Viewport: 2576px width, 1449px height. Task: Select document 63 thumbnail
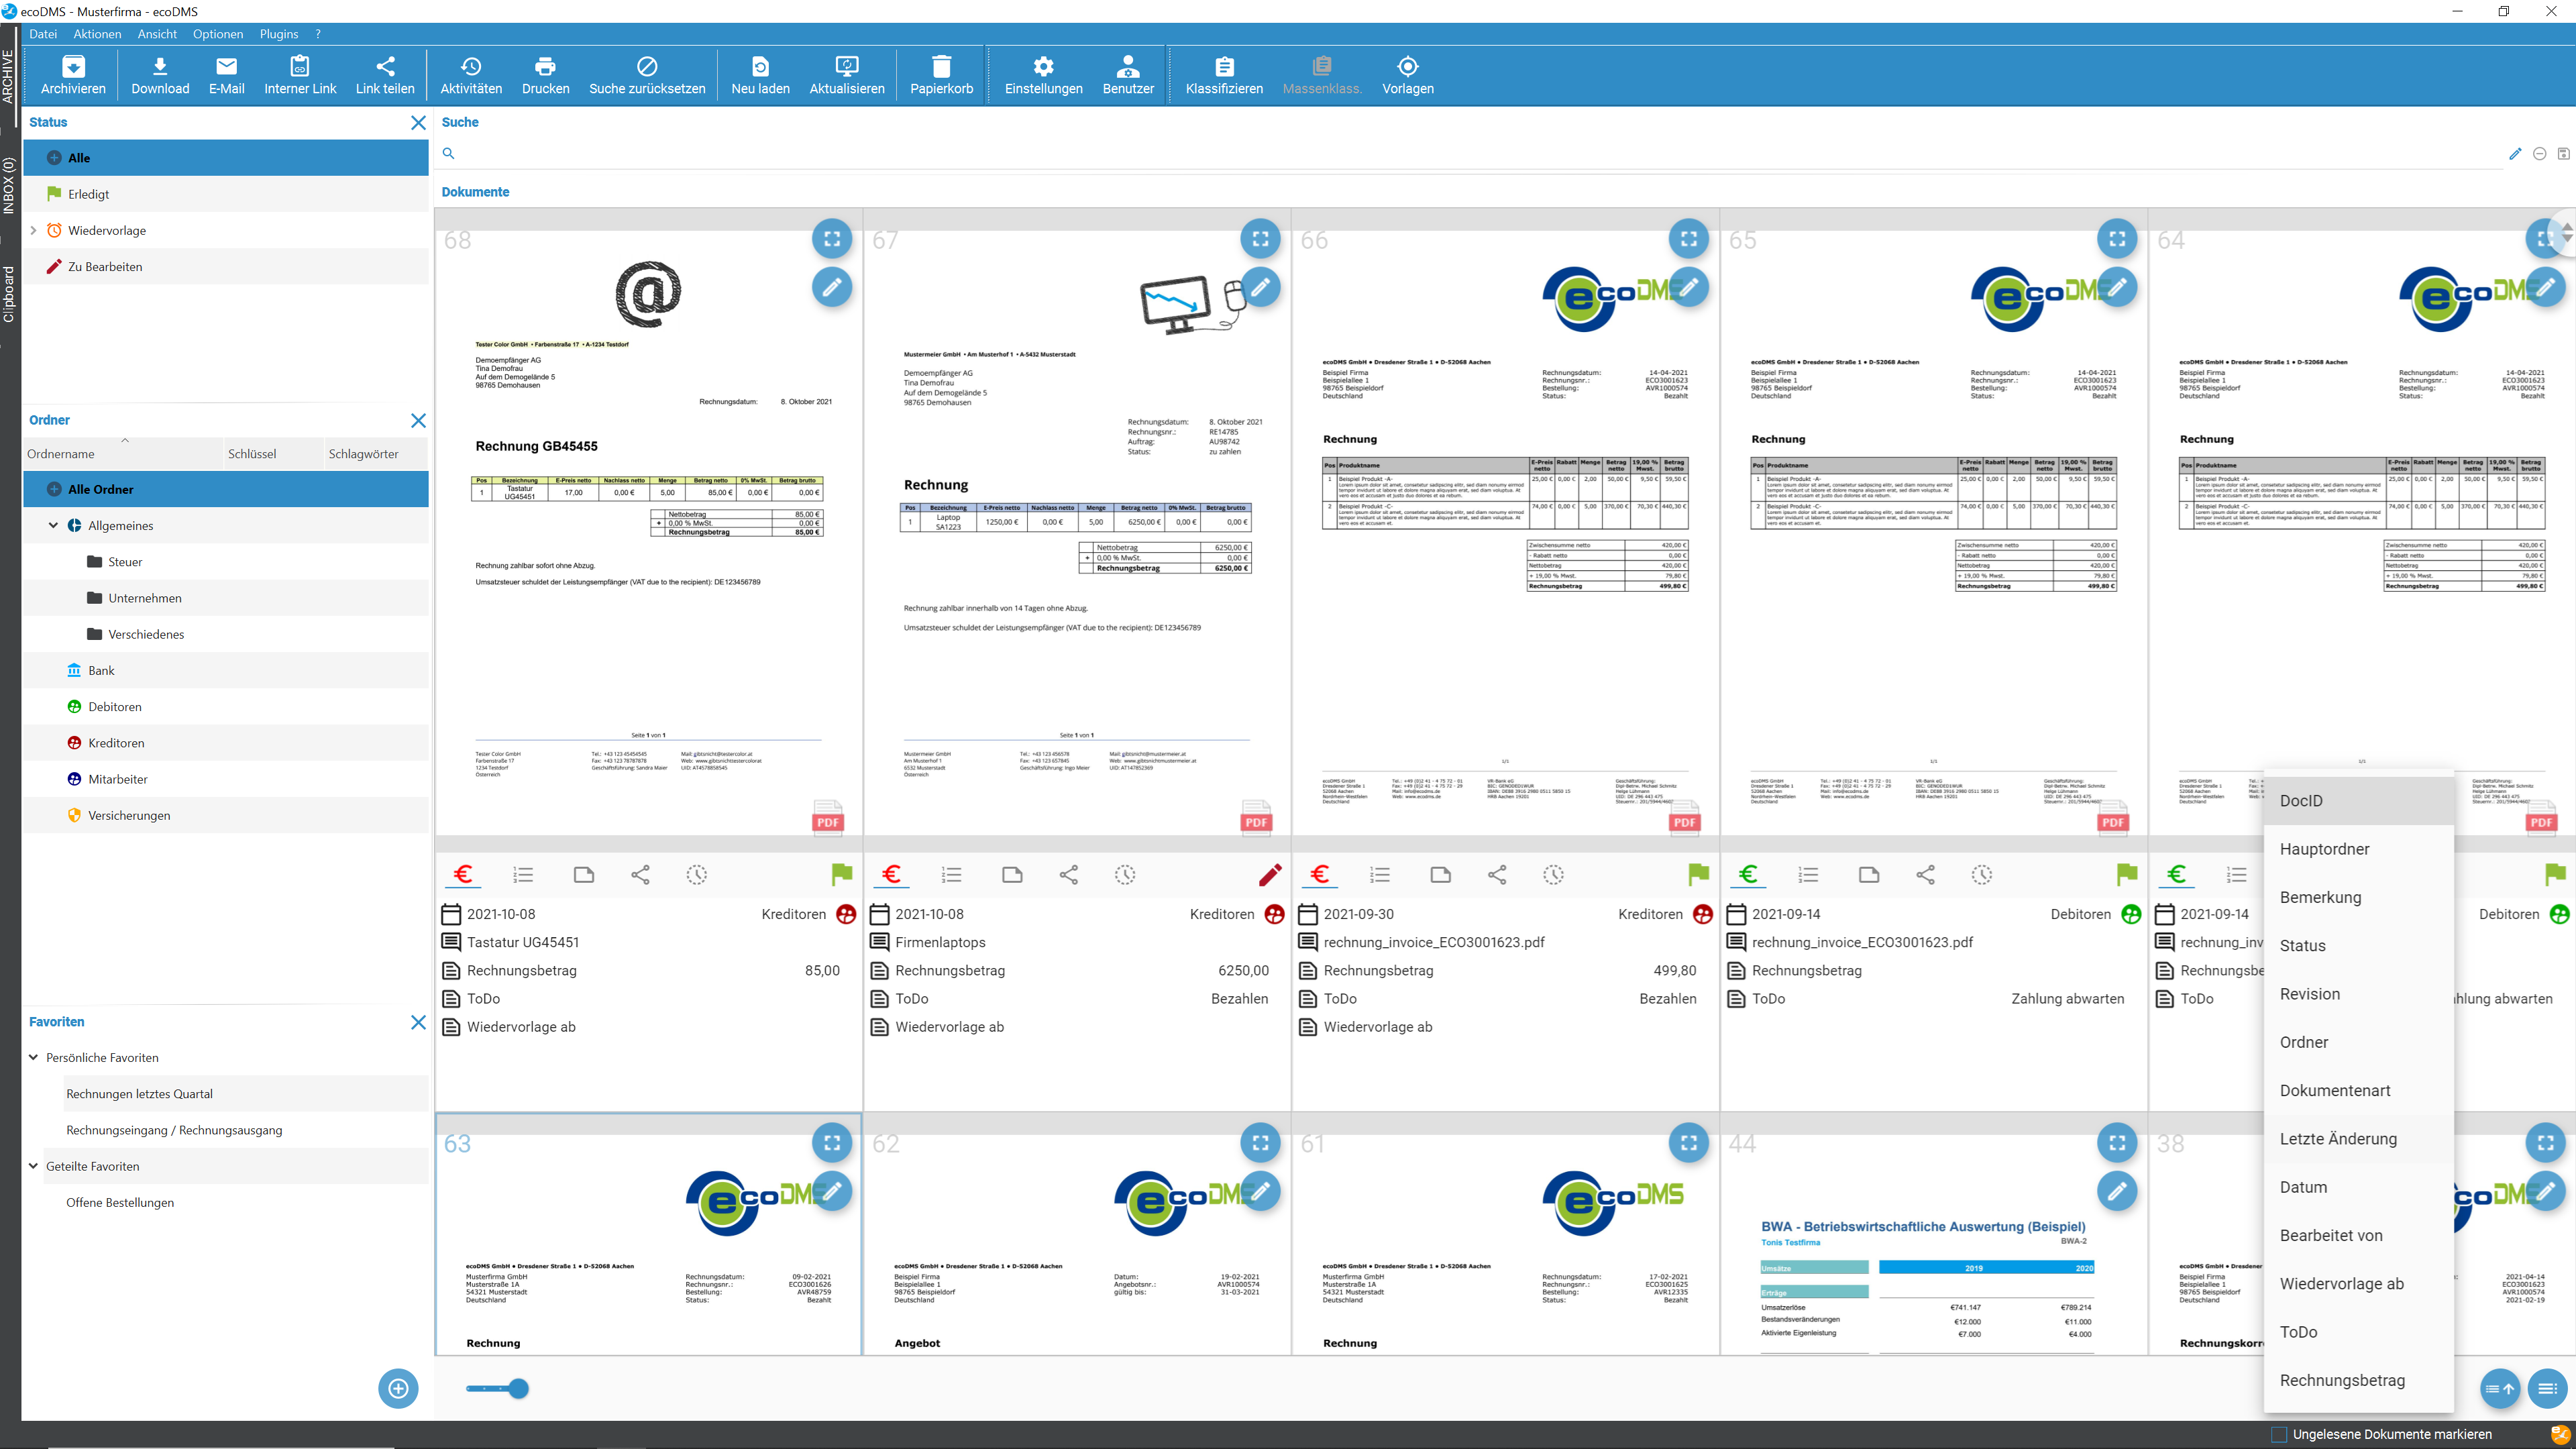(x=648, y=1234)
